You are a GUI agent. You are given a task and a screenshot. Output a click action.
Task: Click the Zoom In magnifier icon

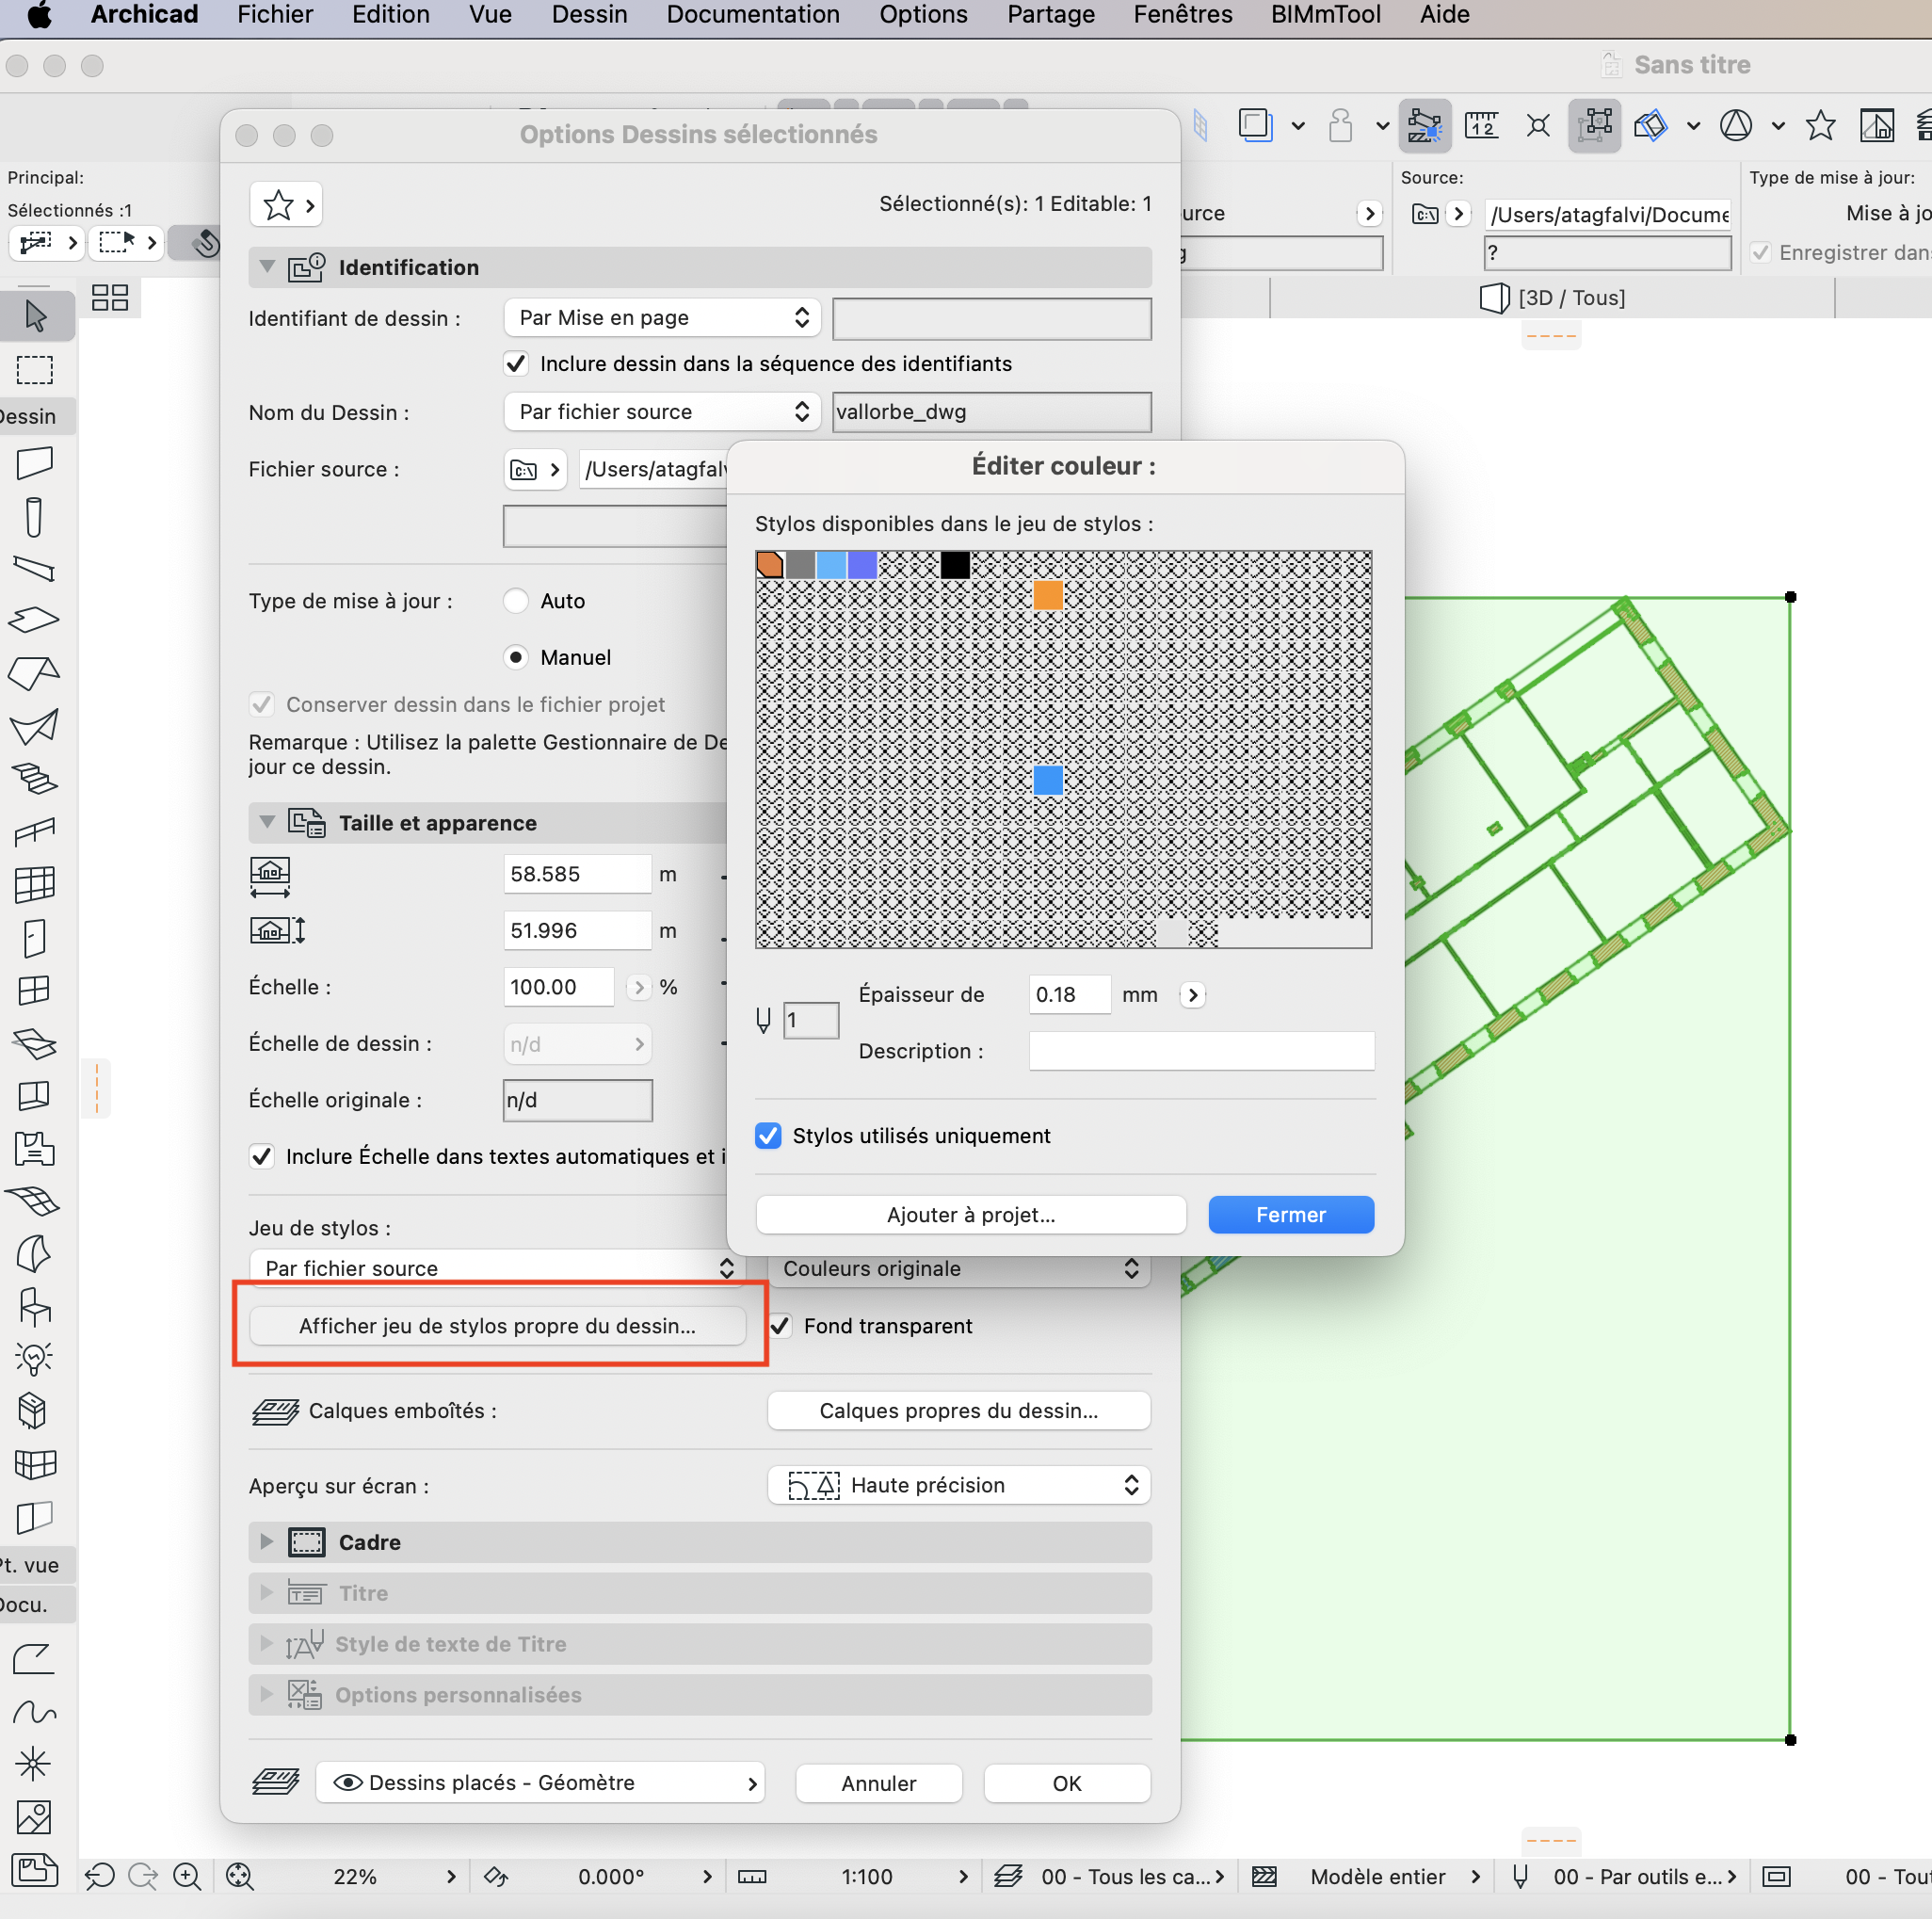(187, 1876)
